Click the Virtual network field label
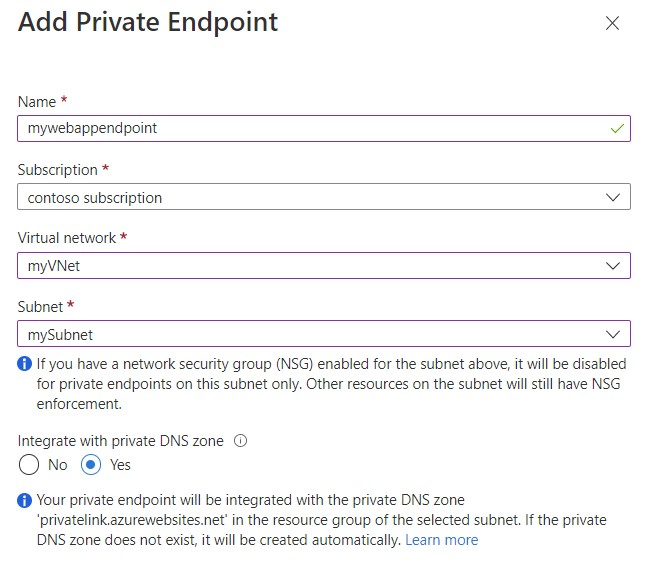This screenshot has height=563, width=647. point(68,238)
